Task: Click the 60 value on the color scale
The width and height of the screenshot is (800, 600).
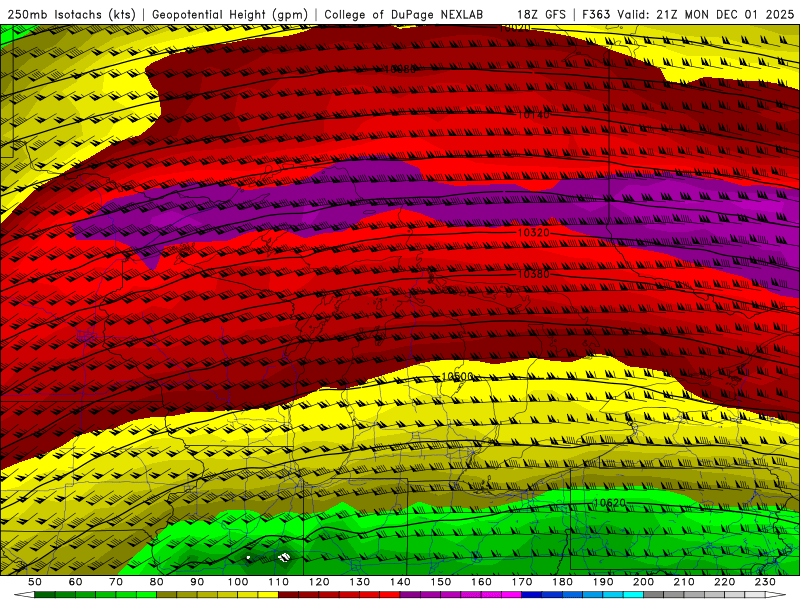Action: [75, 582]
